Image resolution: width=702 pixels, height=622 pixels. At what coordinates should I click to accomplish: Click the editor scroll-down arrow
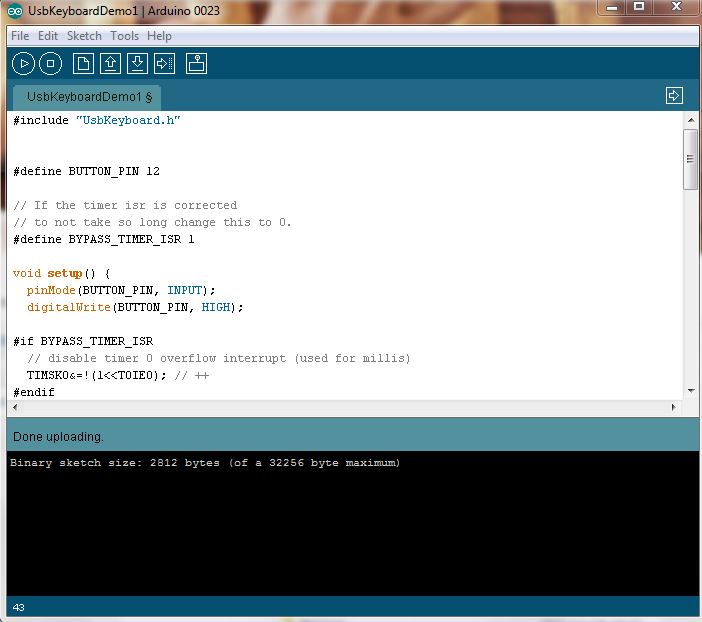pyautogui.click(x=691, y=391)
